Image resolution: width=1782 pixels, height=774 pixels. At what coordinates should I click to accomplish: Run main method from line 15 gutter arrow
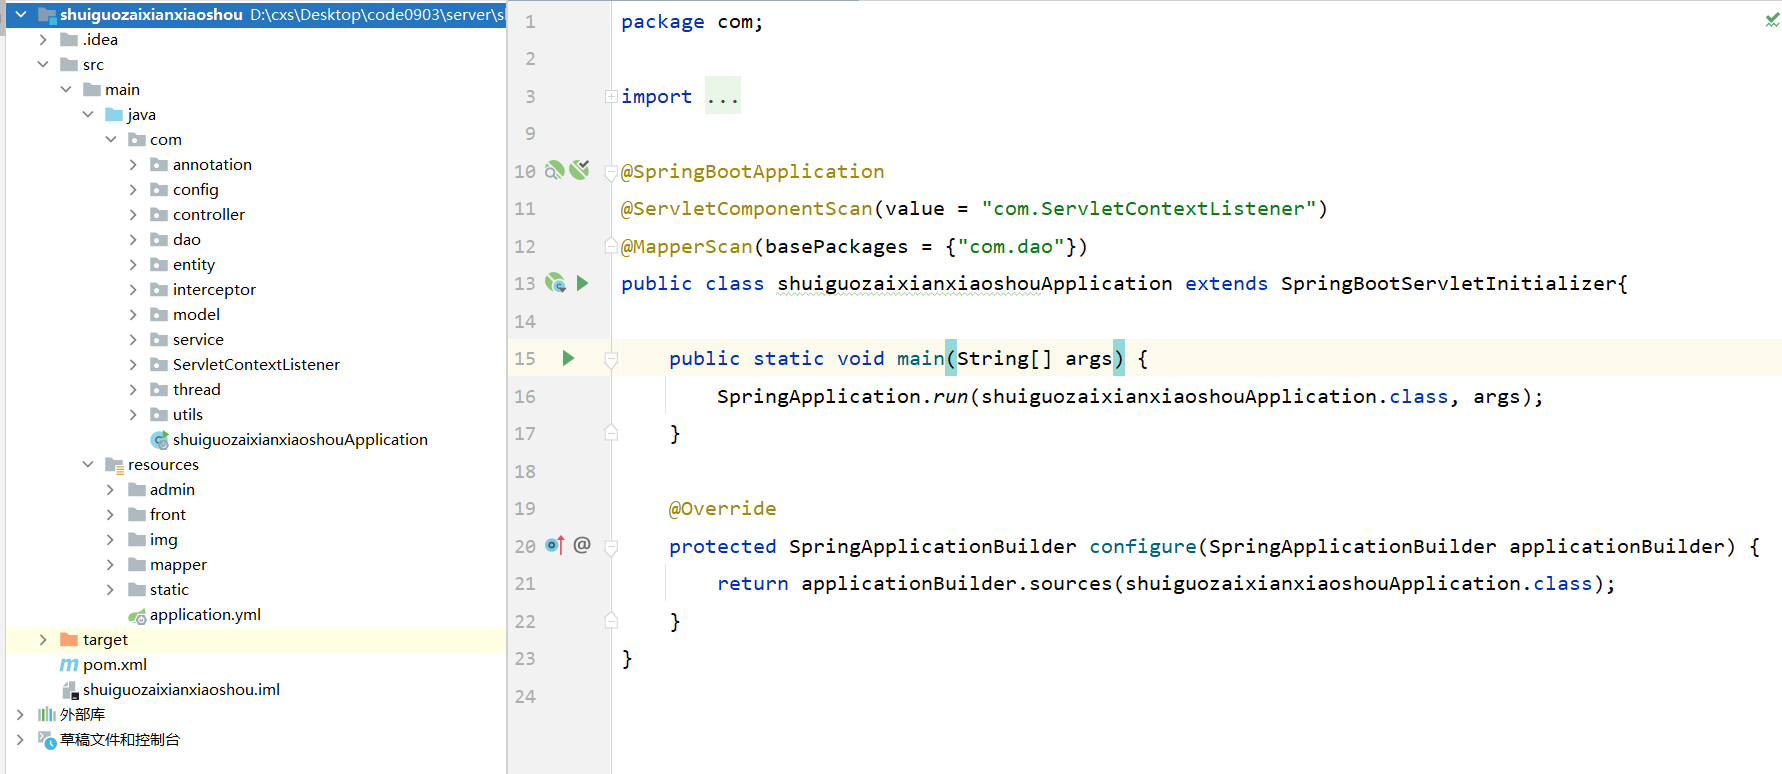pyautogui.click(x=568, y=358)
